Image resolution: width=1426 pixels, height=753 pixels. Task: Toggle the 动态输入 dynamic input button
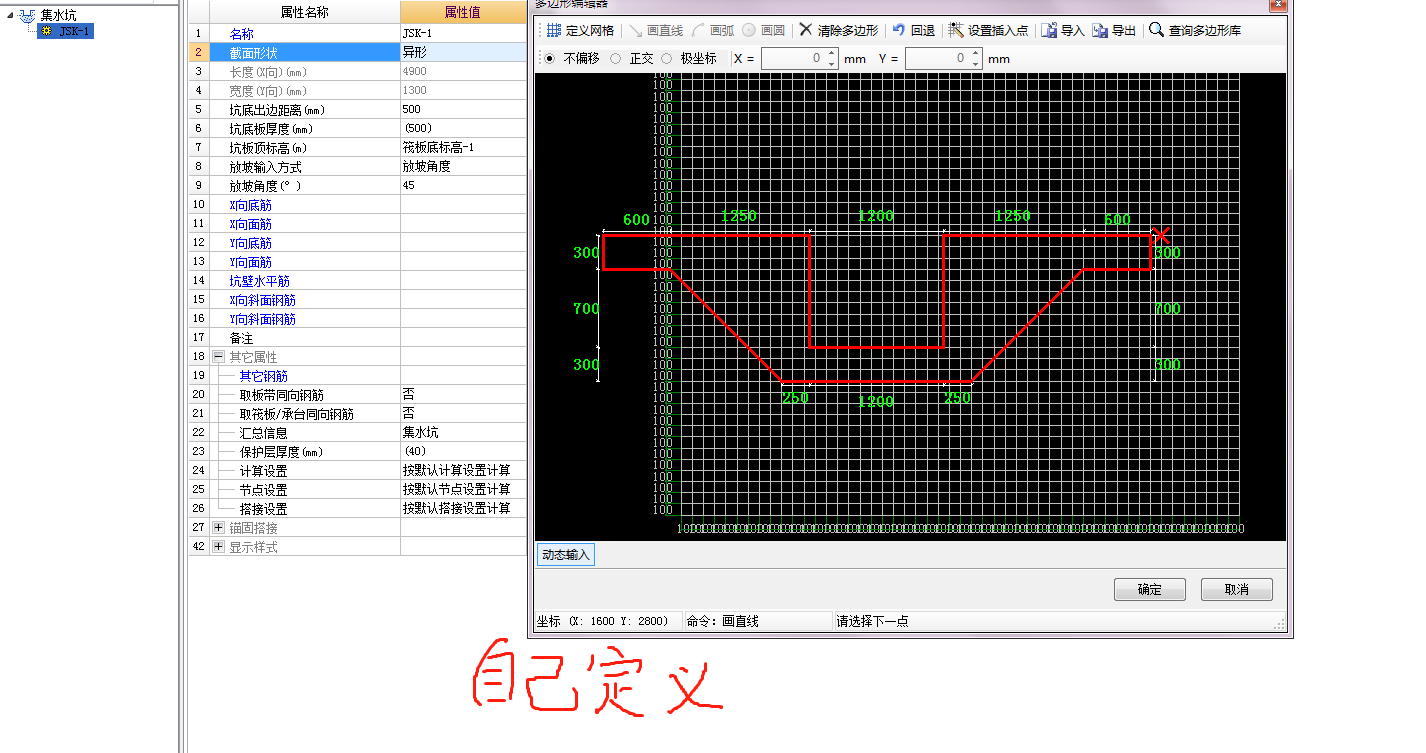click(566, 555)
